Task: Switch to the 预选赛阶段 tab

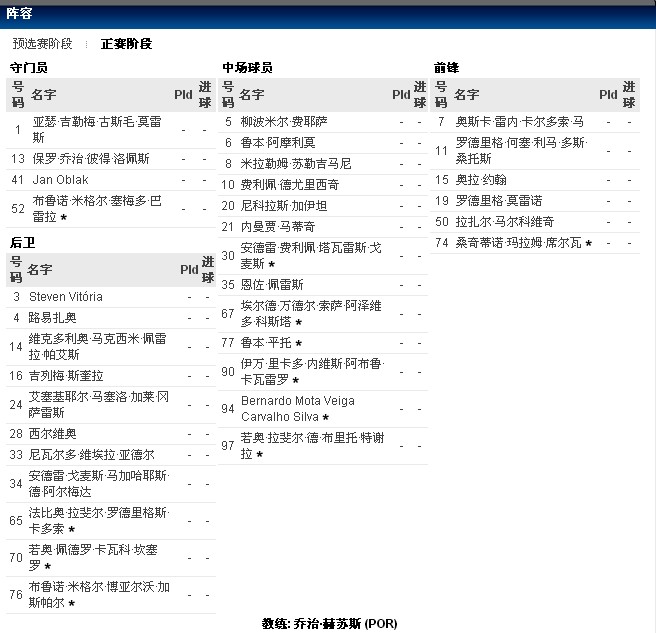Action: tap(42, 44)
